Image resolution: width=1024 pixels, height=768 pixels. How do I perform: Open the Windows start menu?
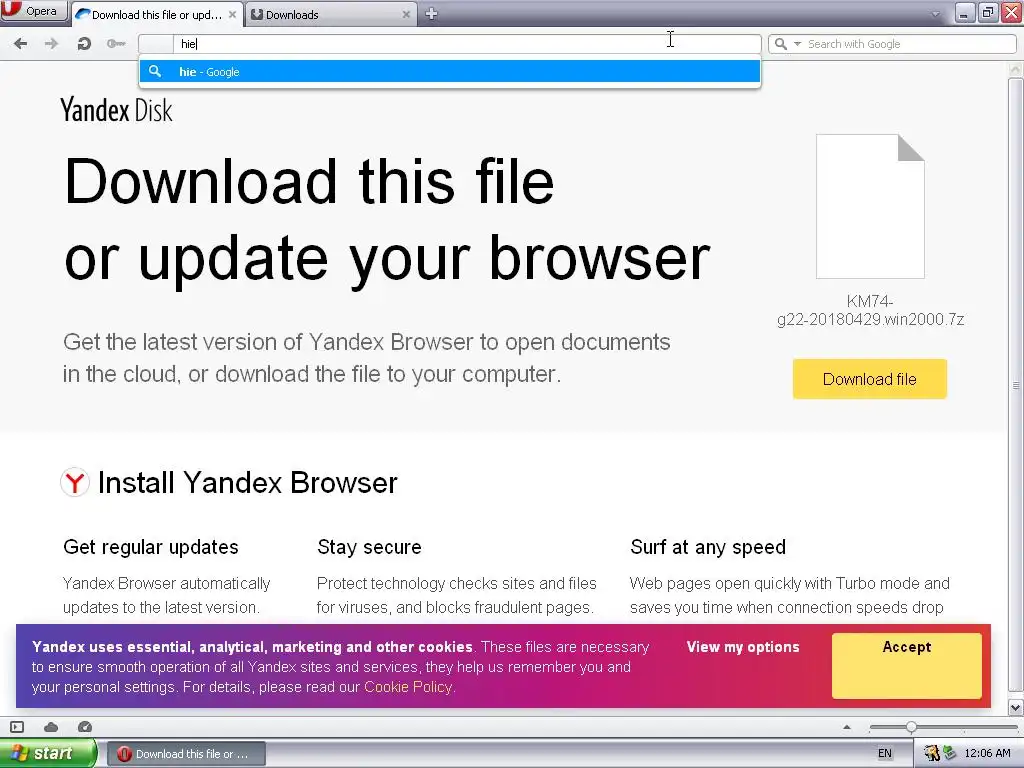tap(48, 753)
